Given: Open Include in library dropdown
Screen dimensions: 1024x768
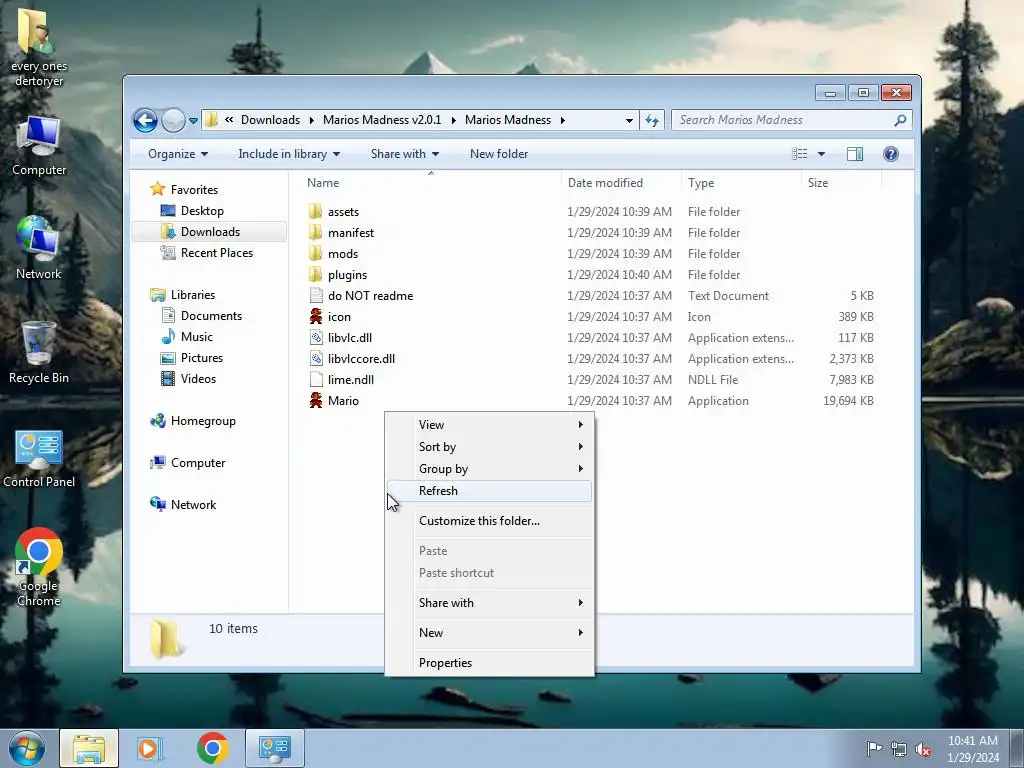Looking at the screenshot, I should (289, 154).
